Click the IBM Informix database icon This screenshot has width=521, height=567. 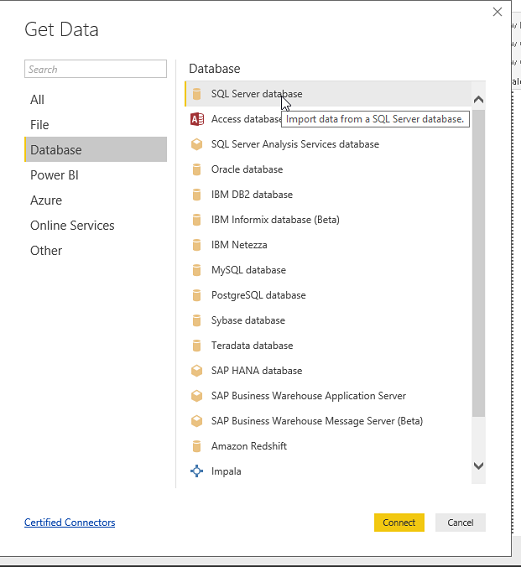[197, 219]
